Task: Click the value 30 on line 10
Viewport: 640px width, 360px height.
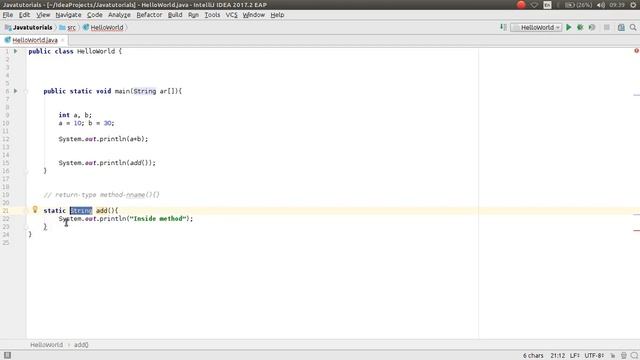Action: point(107,123)
